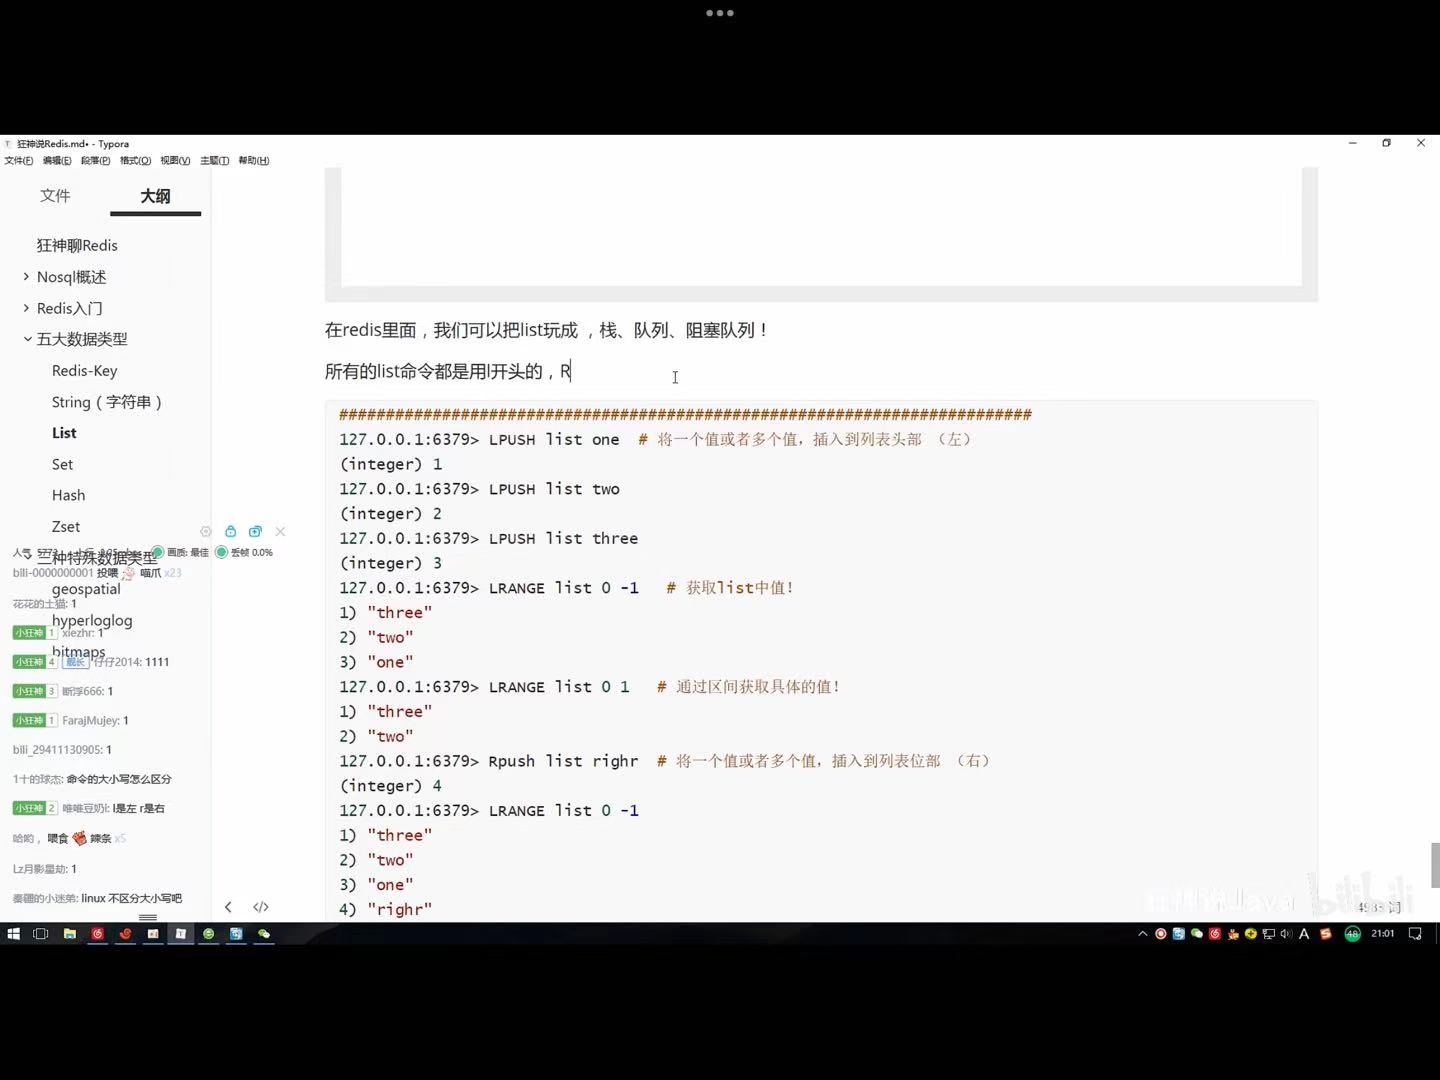Open the 格式(O) menu
This screenshot has height=1080, width=1440.
coord(135,161)
